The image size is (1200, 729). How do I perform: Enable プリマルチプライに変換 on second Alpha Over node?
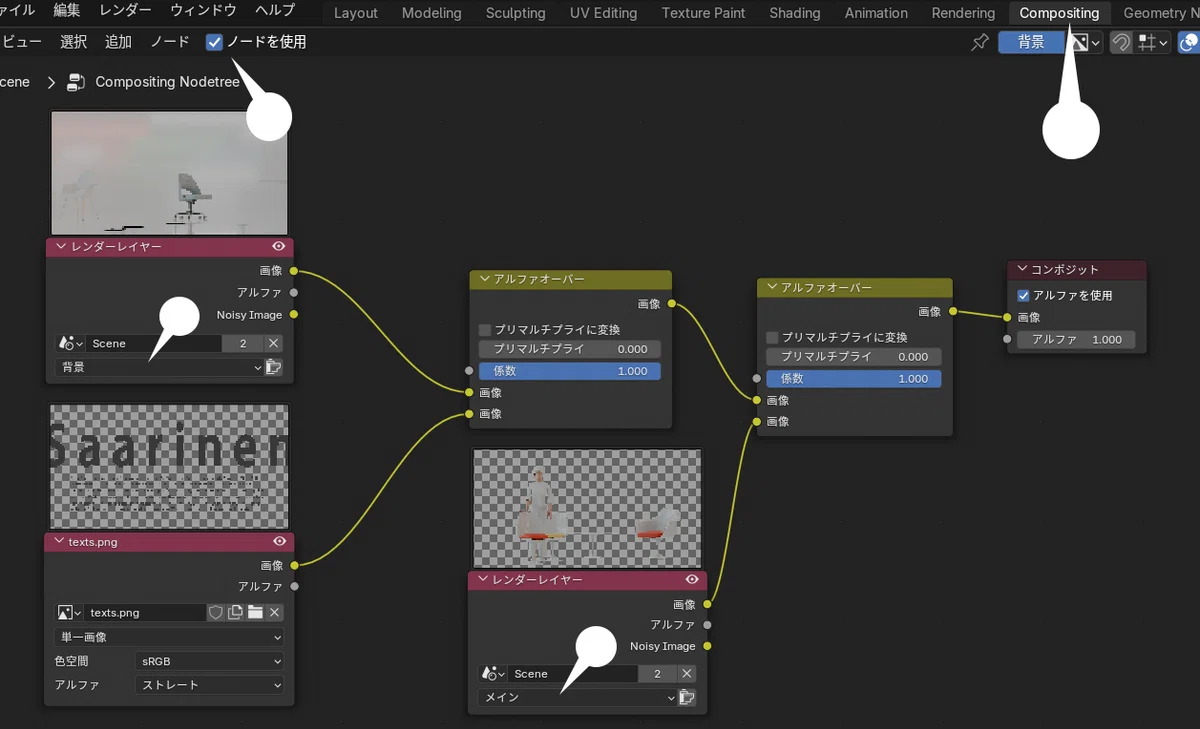point(772,337)
